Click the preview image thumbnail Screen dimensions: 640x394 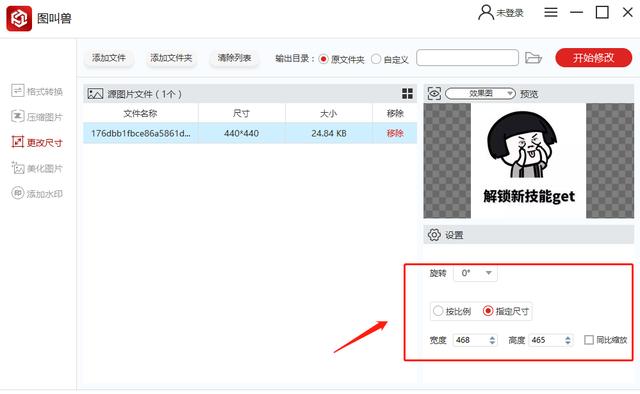529,160
